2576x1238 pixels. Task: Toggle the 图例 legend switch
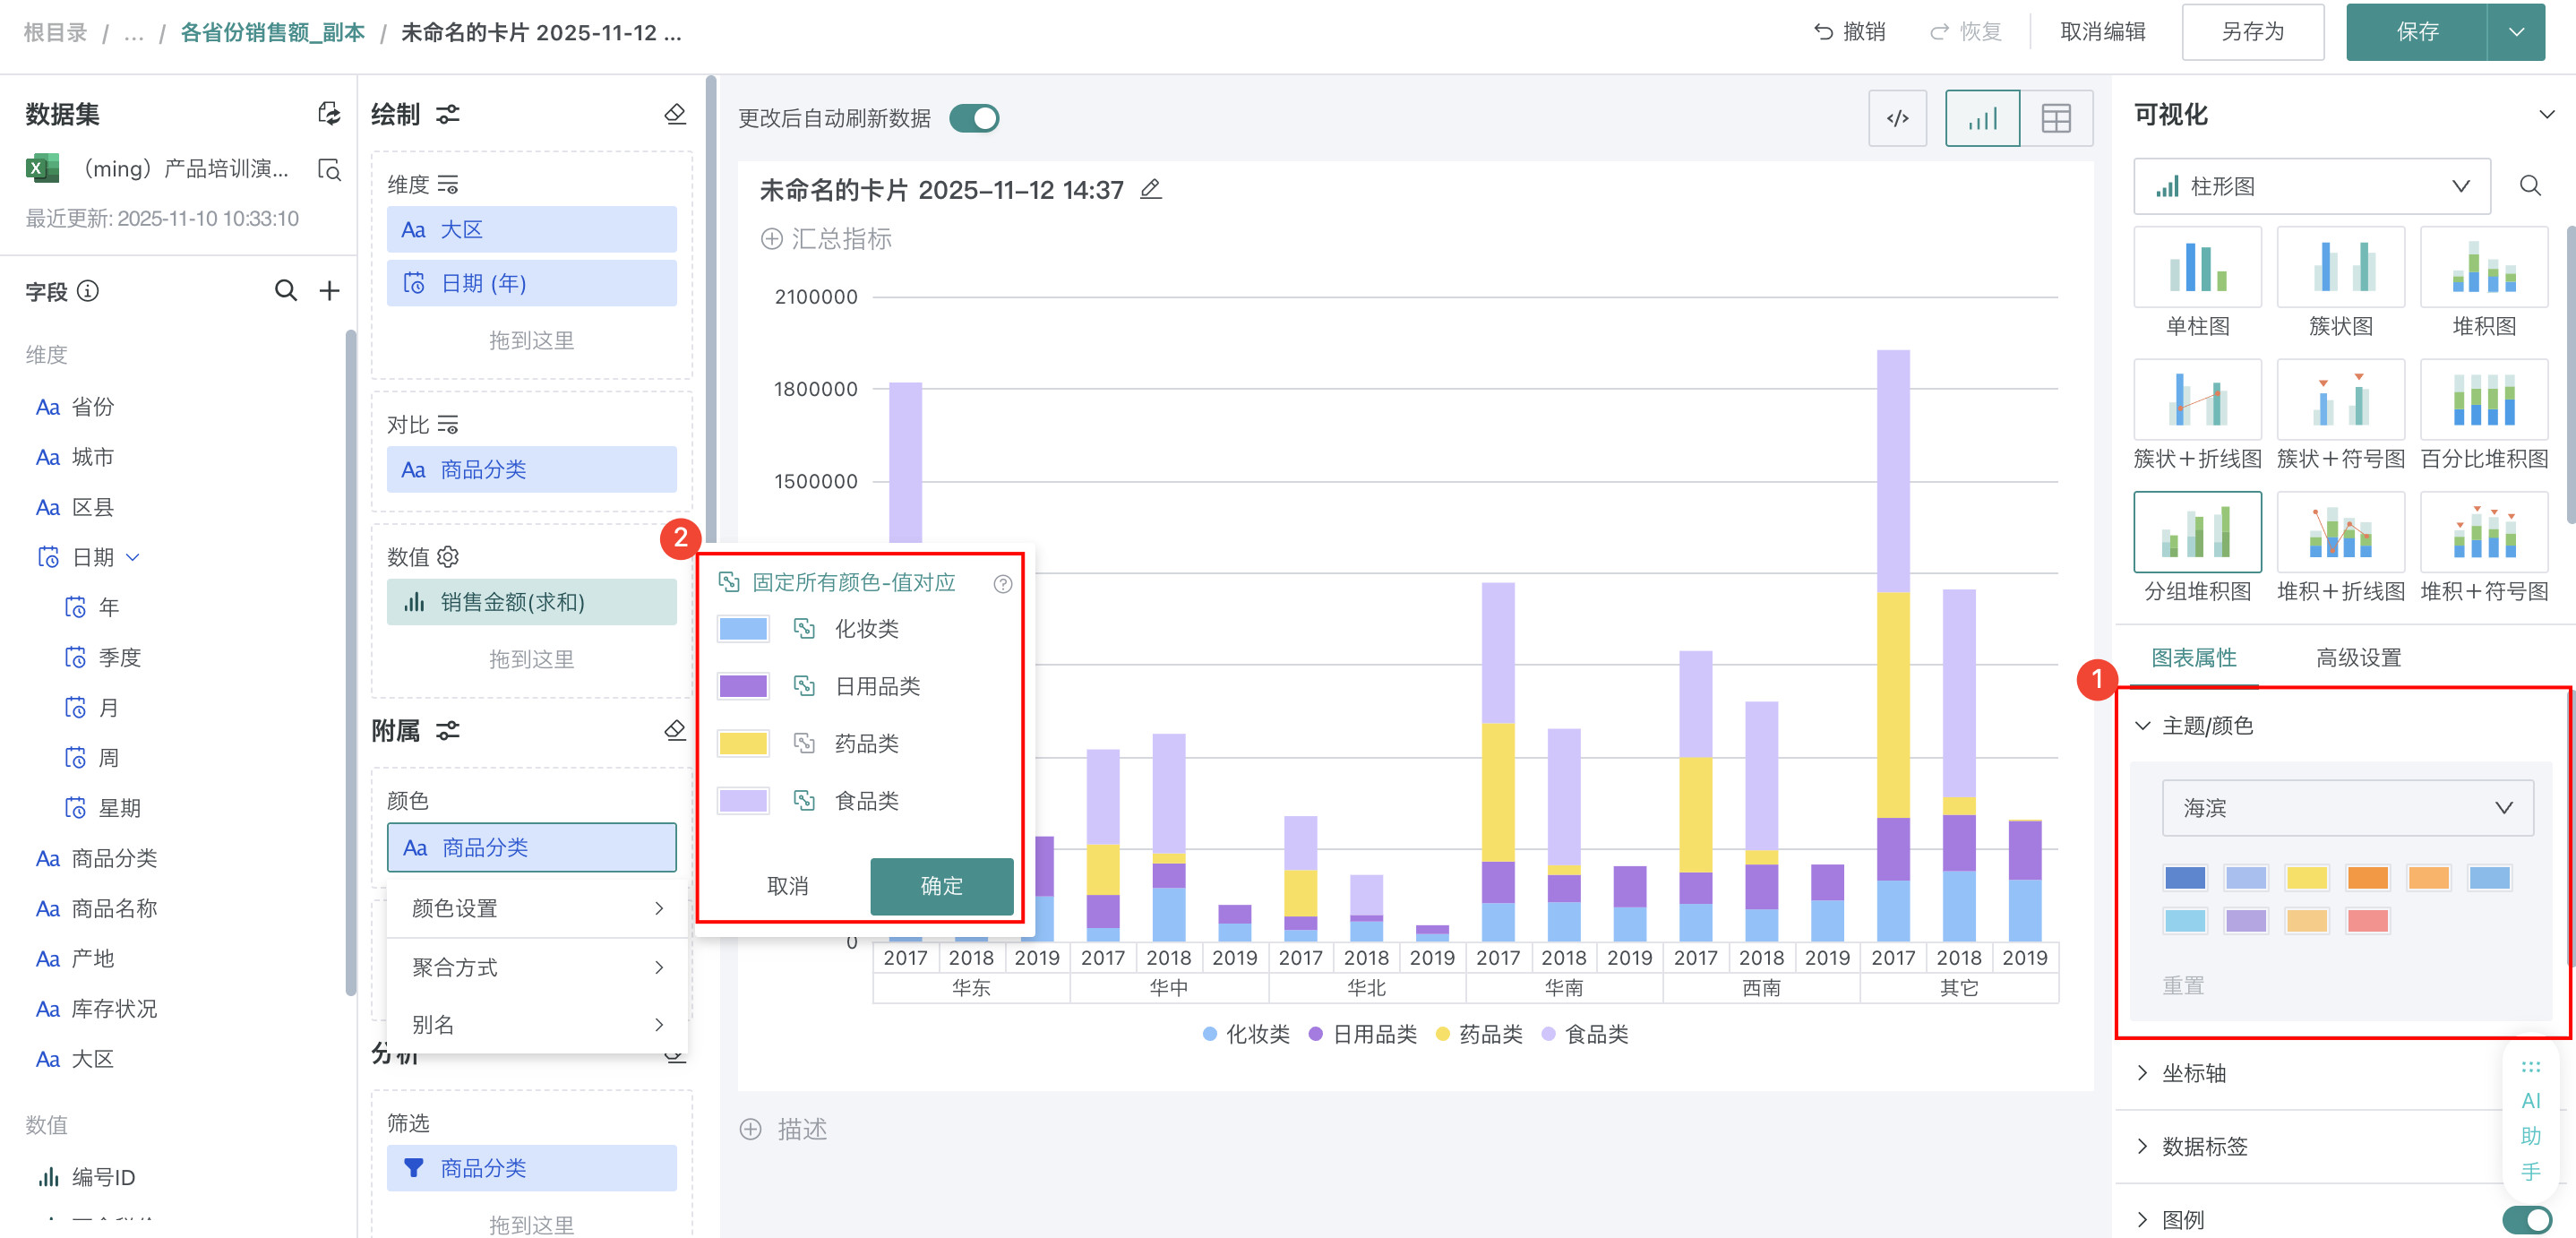[x=2526, y=1219]
